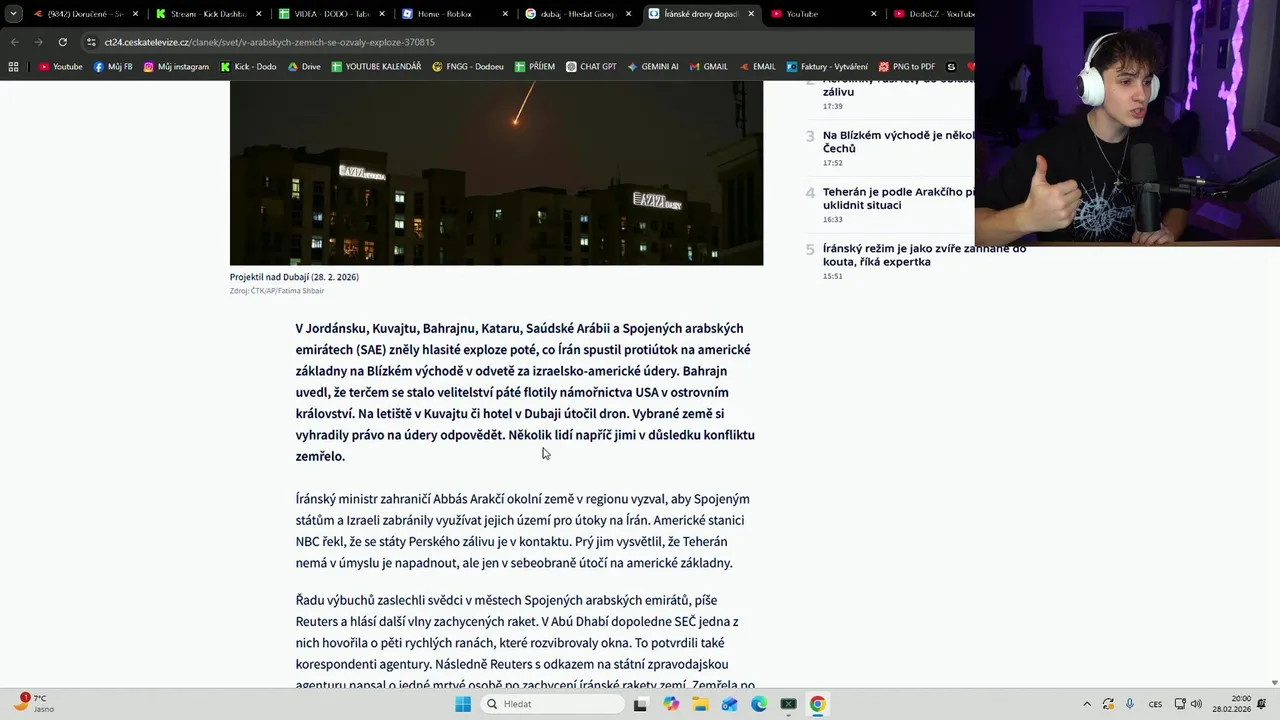The width and height of the screenshot is (1280, 720).
Task: Launch Copilot from the taskbar
Action: 671,704
